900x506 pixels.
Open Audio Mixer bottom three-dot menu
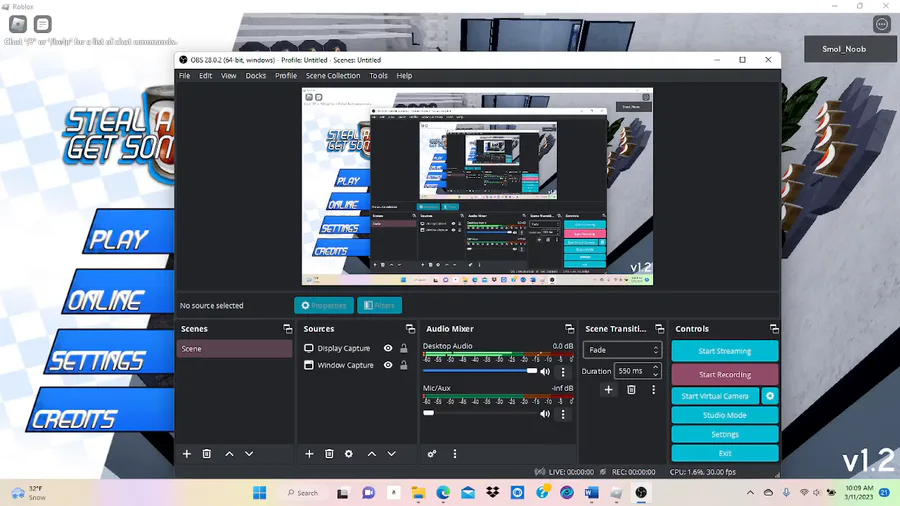[455, 454]
